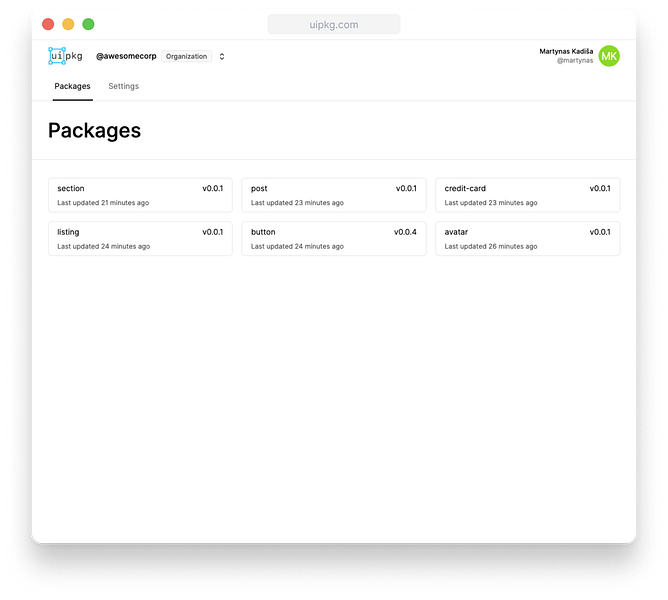Click "Last updated 21 minutes ago" text

103,203
